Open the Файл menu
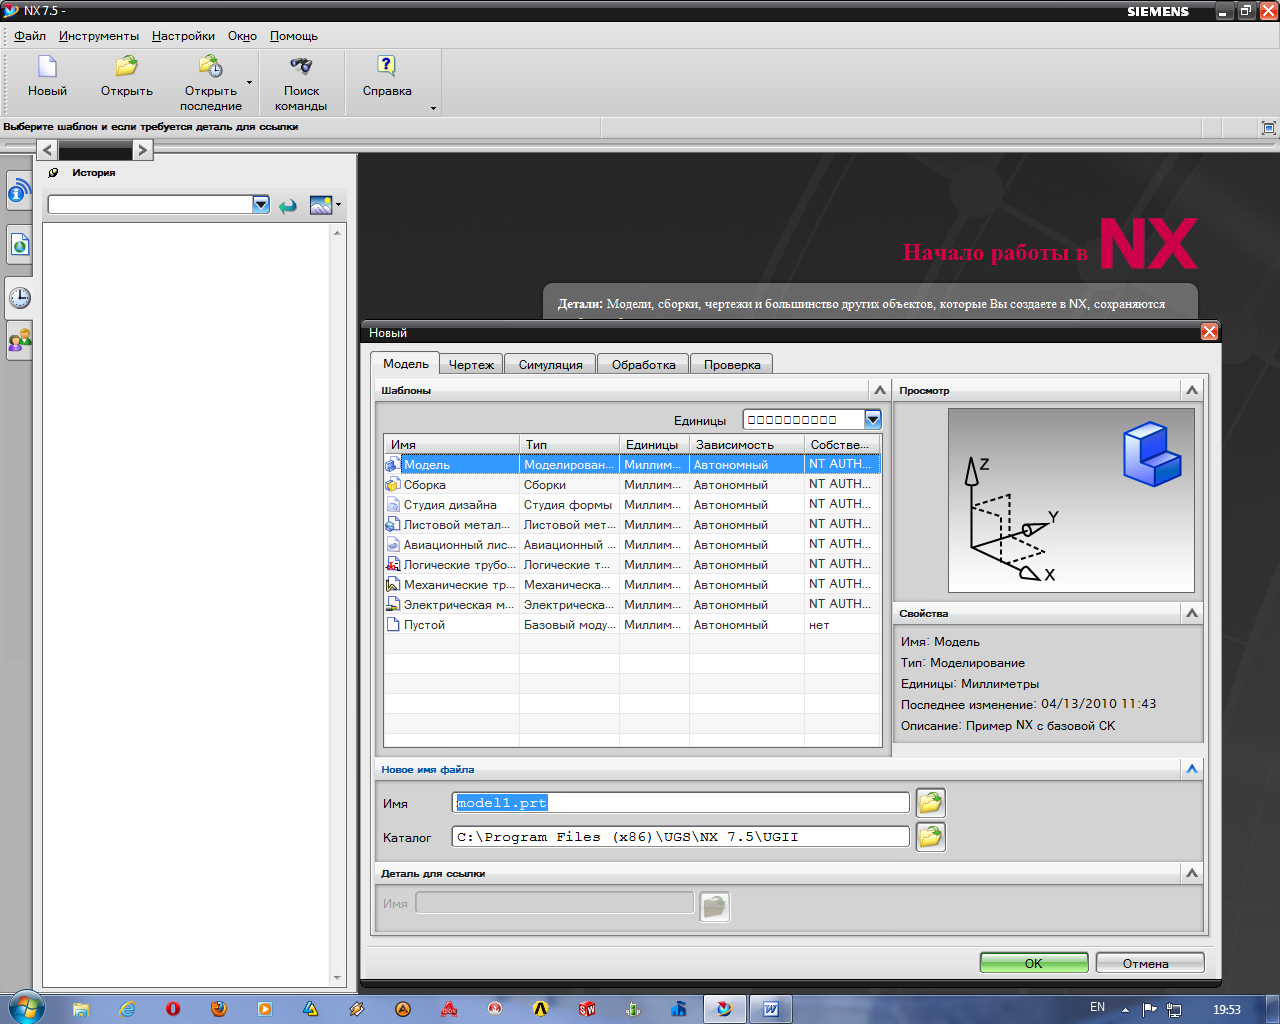Screen dimensions: 1280x1024 coord(30,36)
